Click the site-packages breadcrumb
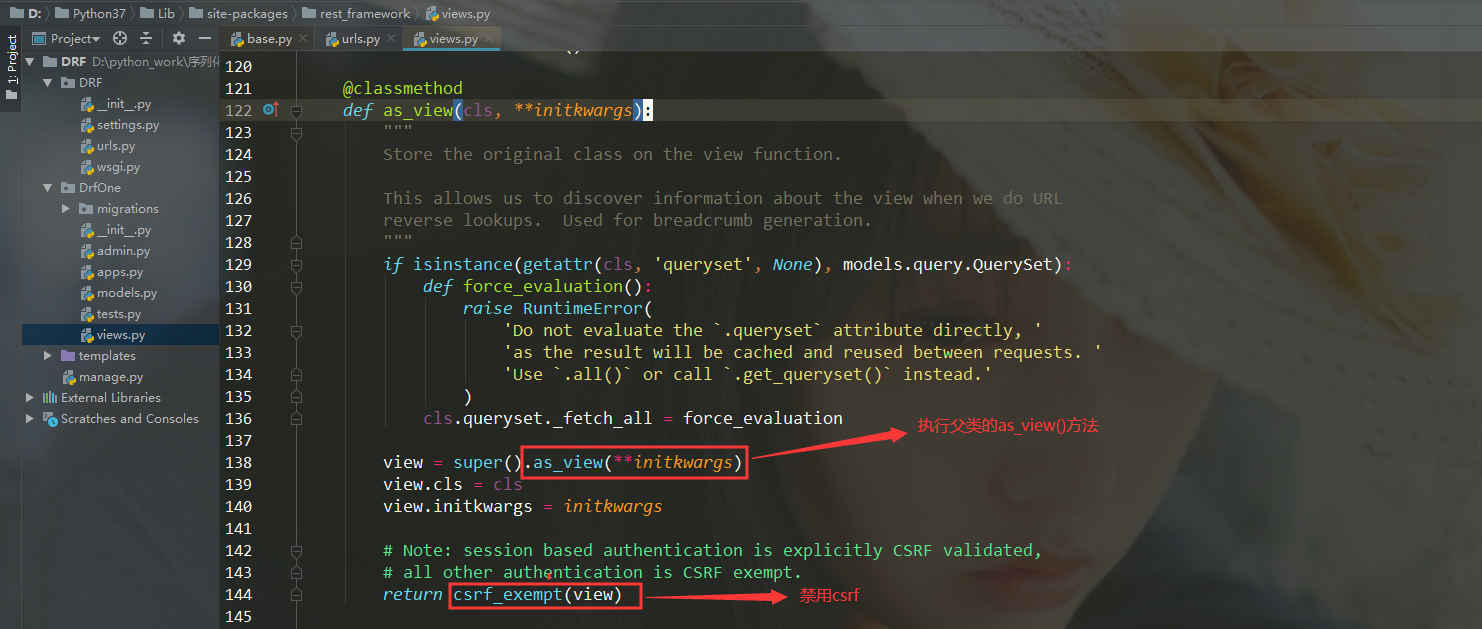1482x629 pixels. pyautogui.click(x=238, y=13)
